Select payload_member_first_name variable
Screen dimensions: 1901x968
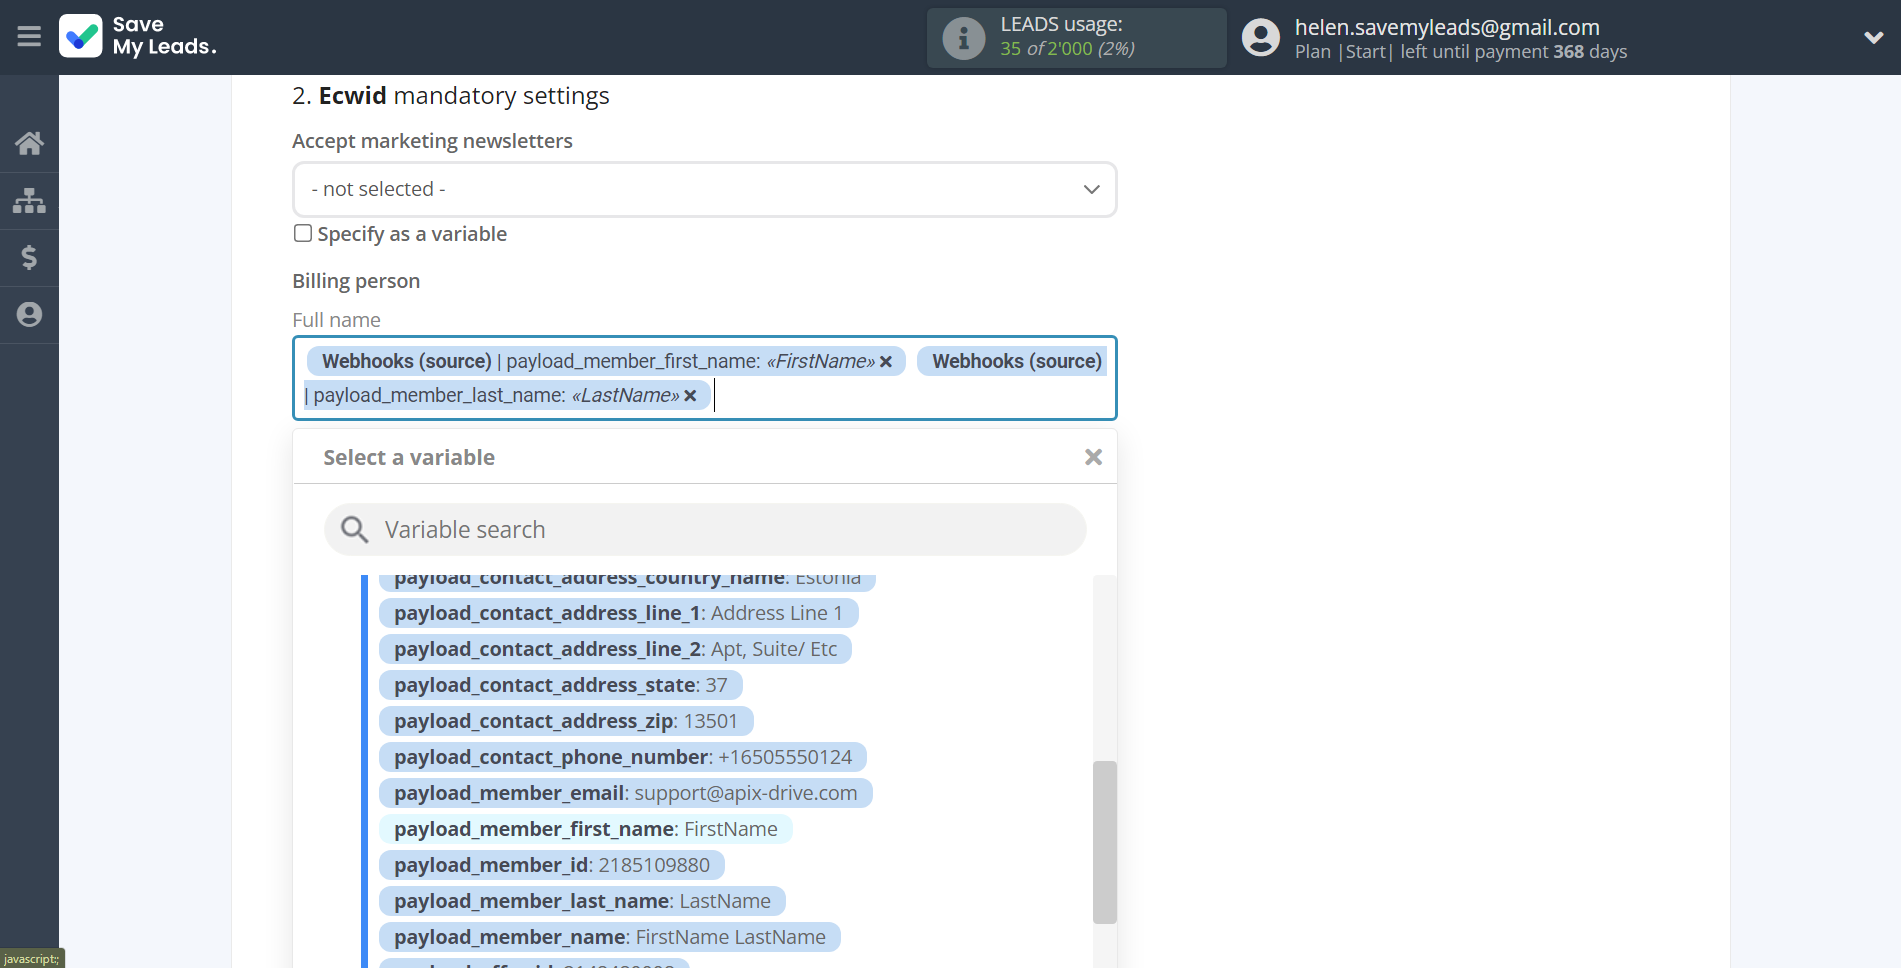[x=585, y=829]
